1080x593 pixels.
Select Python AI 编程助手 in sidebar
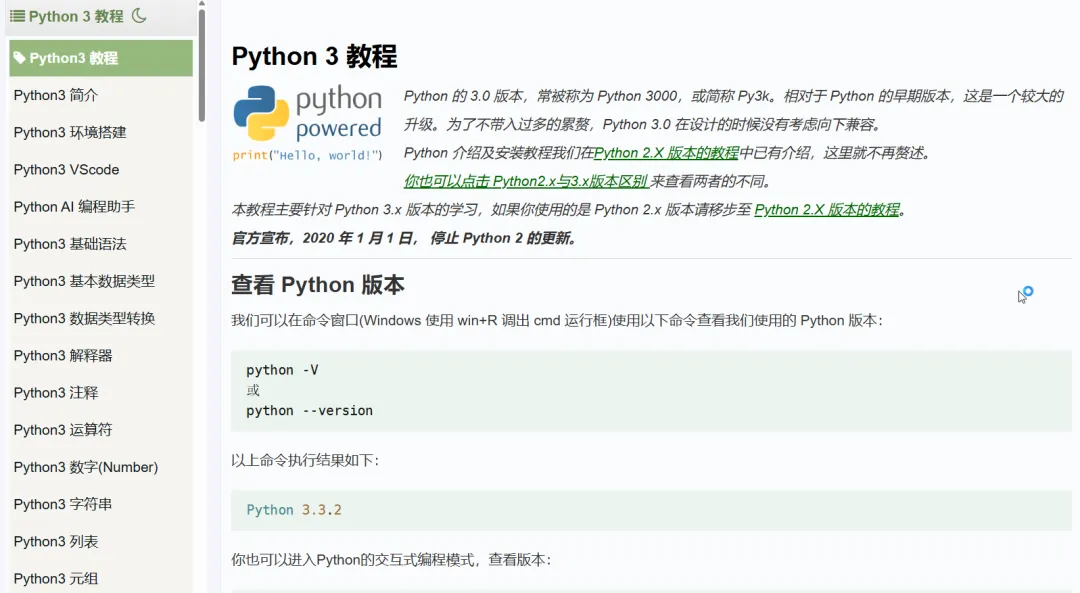74,207
